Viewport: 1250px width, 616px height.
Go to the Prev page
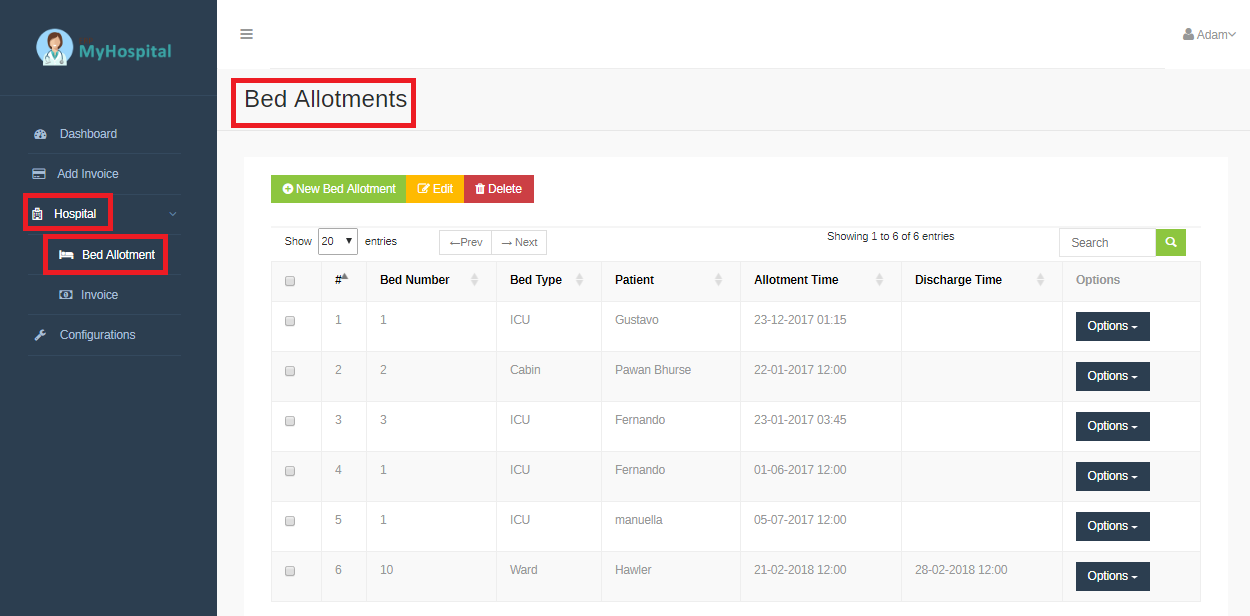click(x=465, y=242)
